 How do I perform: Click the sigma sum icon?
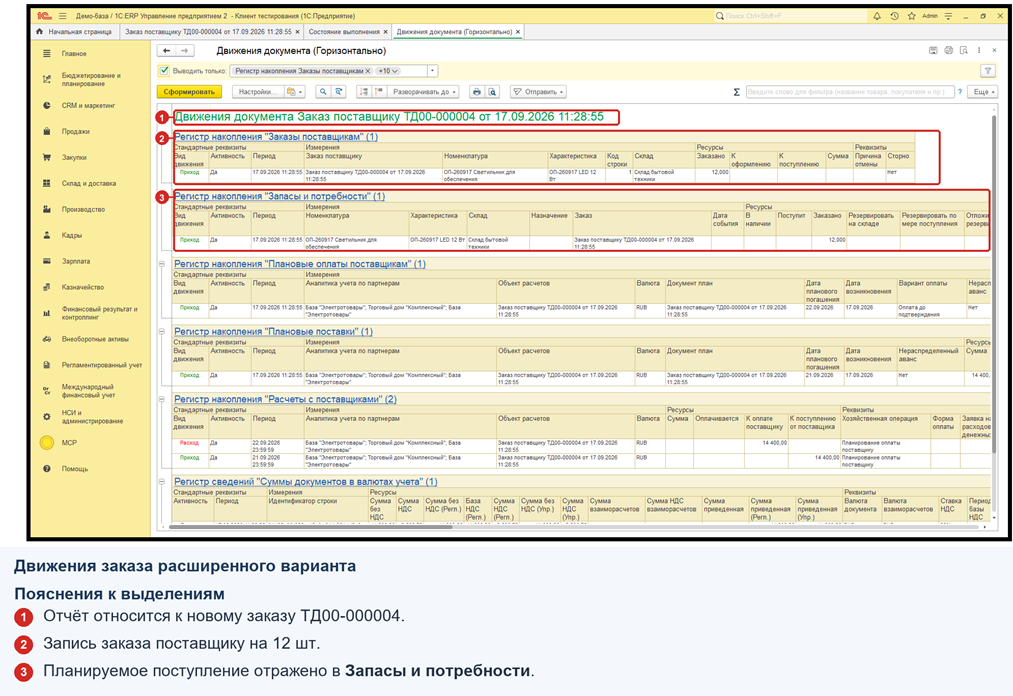(x=736, y=92)
